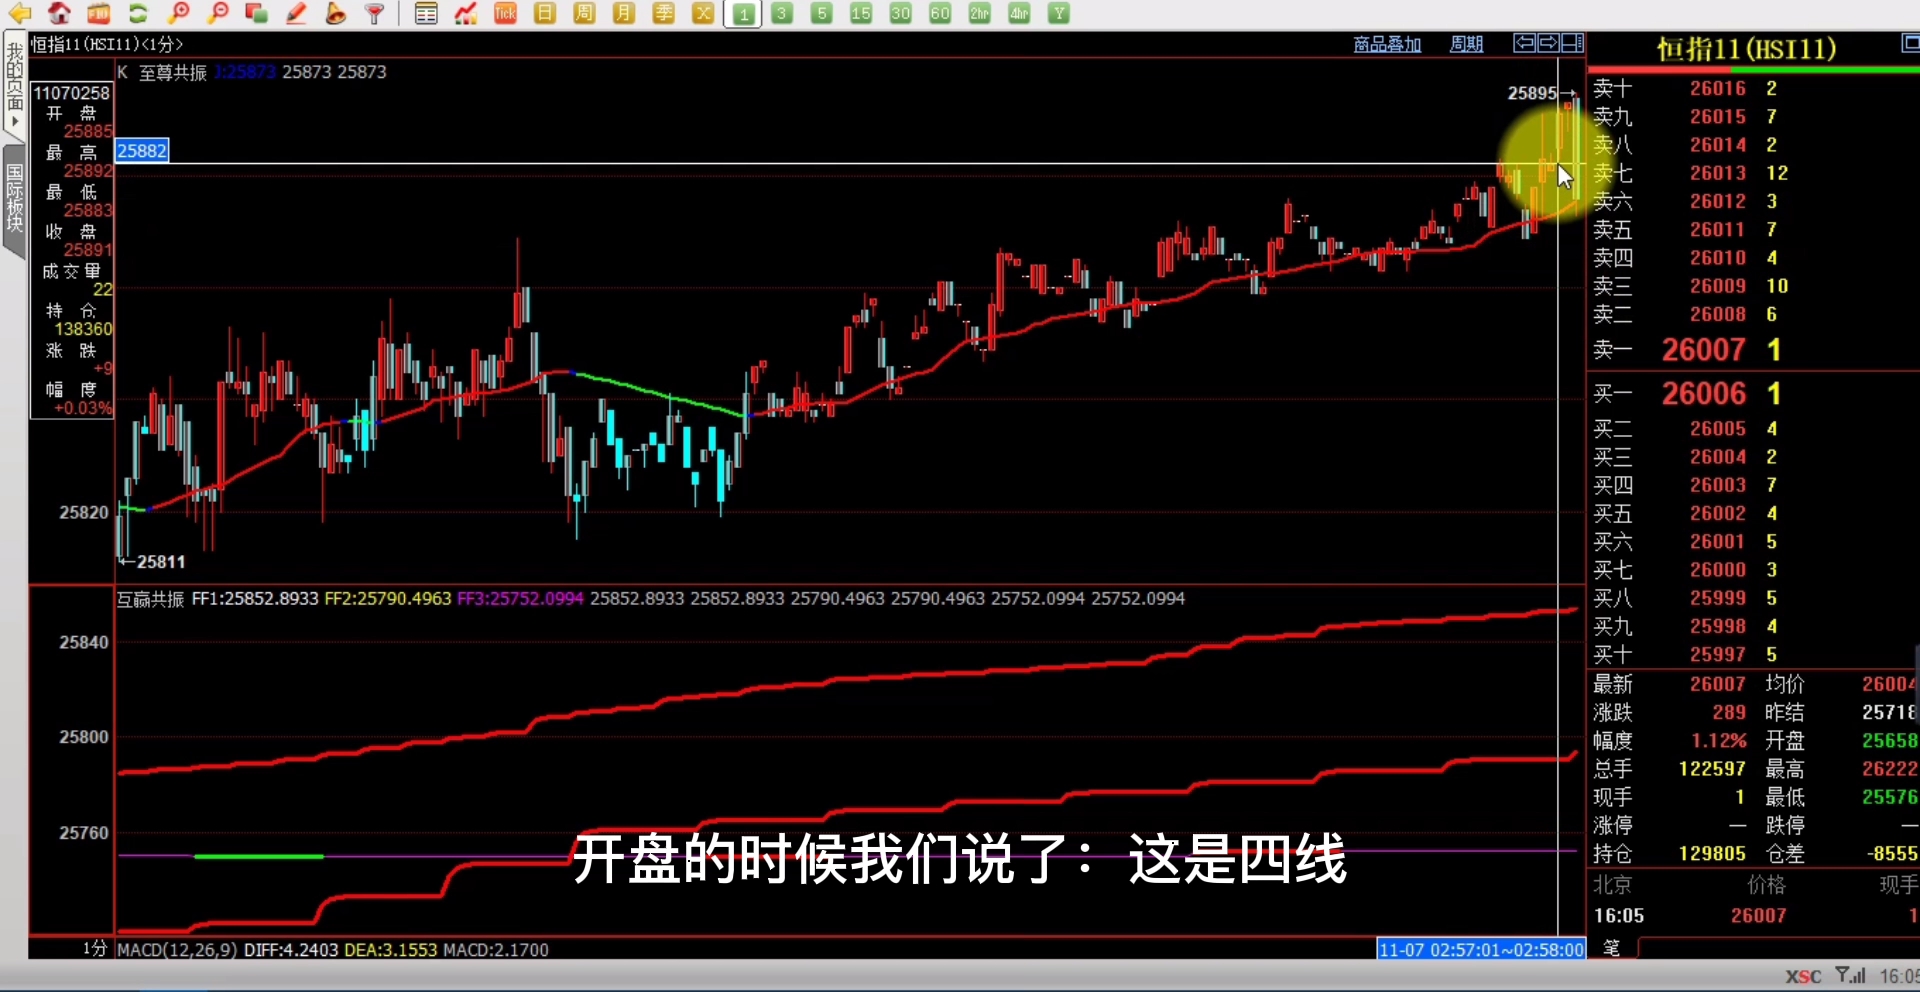Select the 5-minute period button

[821, 13]
